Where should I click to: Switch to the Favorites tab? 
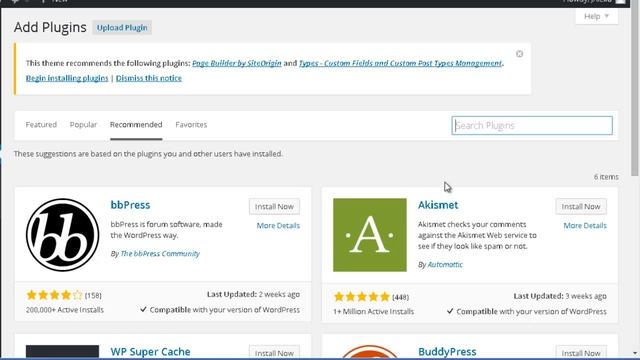[x=191, y=124]
